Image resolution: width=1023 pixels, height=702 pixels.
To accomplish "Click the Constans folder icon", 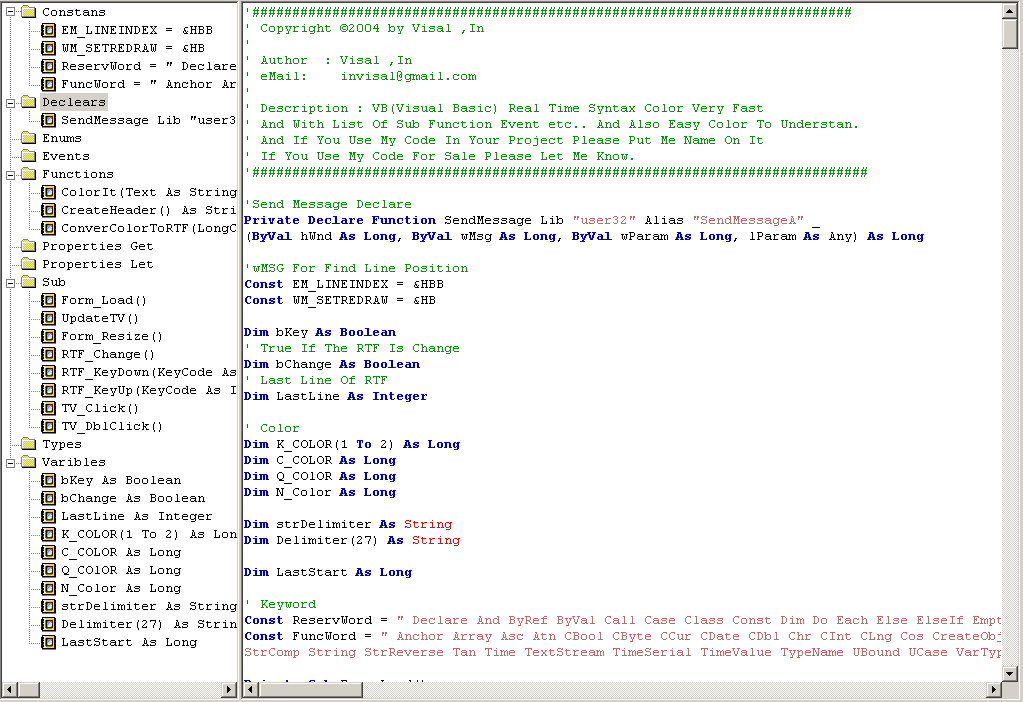I will coord(27,12).
